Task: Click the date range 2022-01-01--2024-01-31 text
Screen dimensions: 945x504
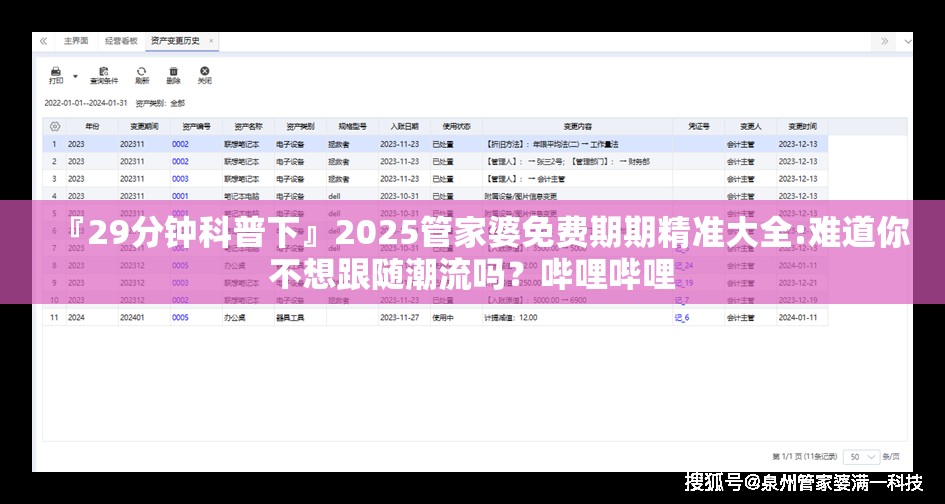Action: point(86,103)
